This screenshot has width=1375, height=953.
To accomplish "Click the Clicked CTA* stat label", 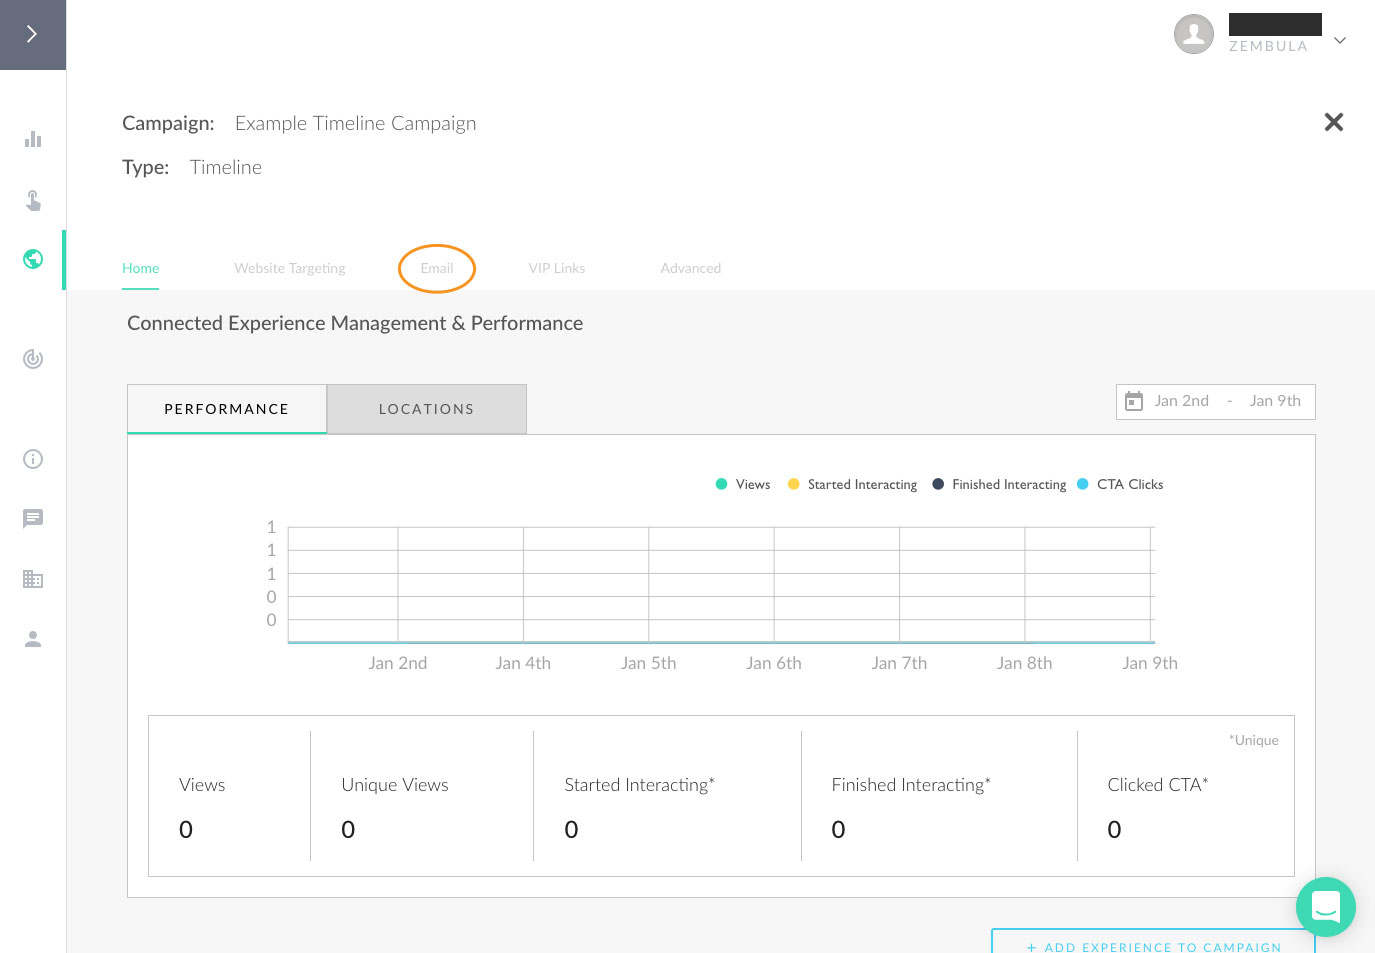I will pyautogui.click(x=1158, y=785).
